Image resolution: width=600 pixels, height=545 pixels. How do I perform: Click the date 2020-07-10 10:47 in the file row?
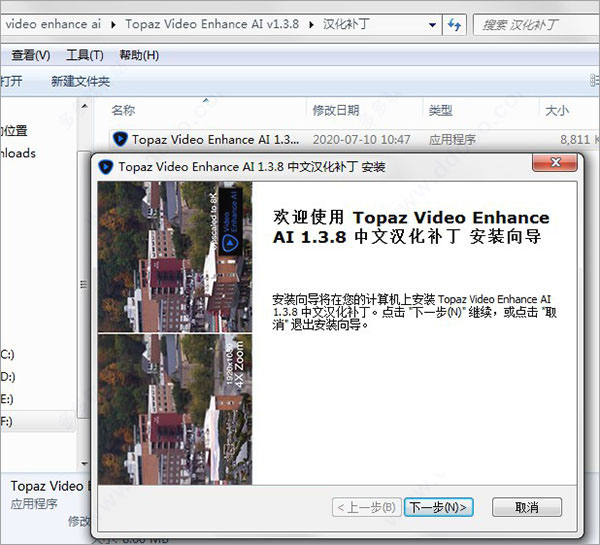click(361, 139)
